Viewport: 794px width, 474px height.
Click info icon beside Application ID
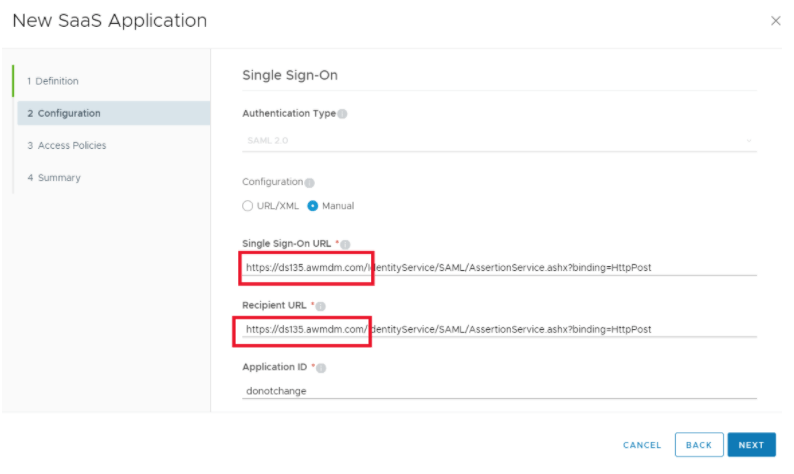322,368
